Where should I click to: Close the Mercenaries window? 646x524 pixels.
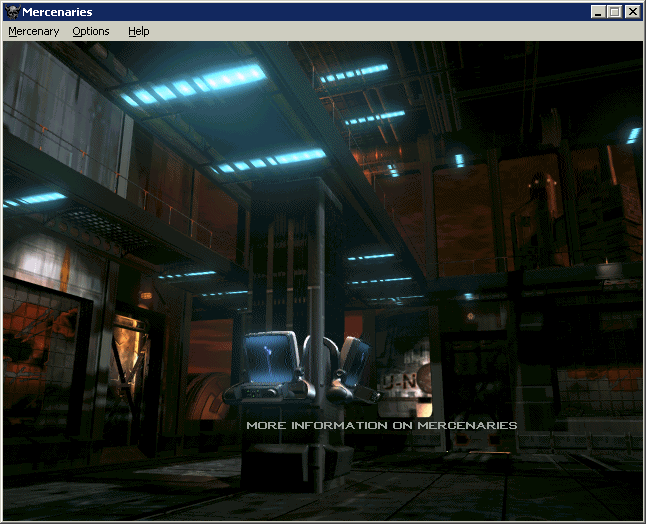point(632,12)
